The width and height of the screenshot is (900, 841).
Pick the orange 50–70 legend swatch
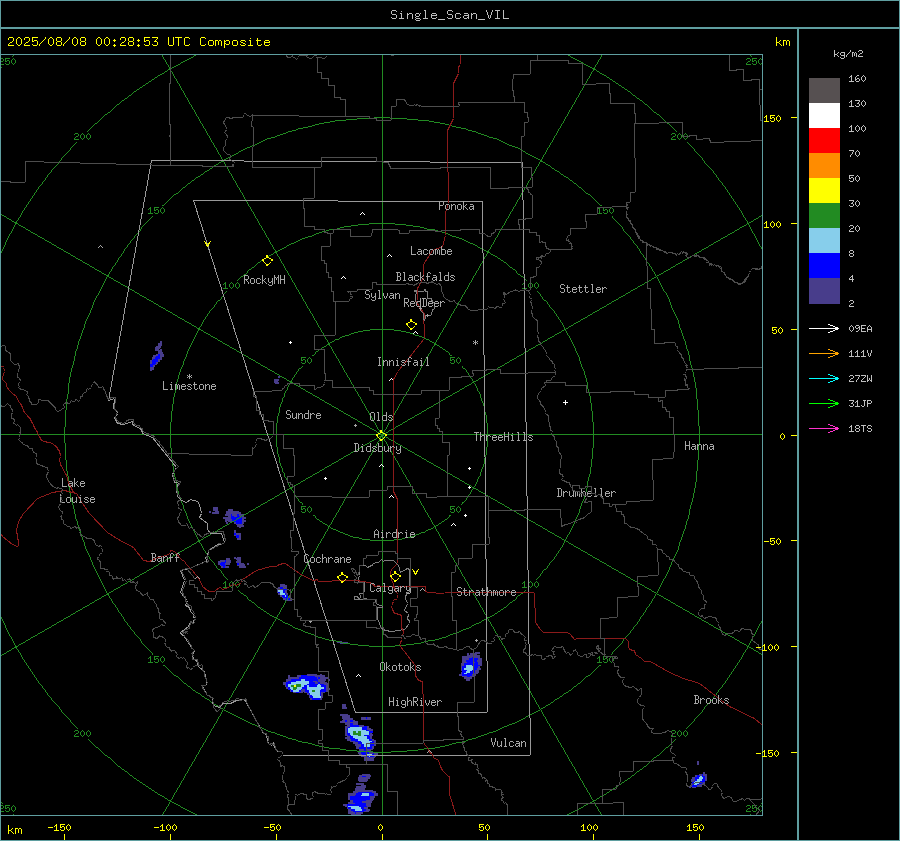pos(824,166)
